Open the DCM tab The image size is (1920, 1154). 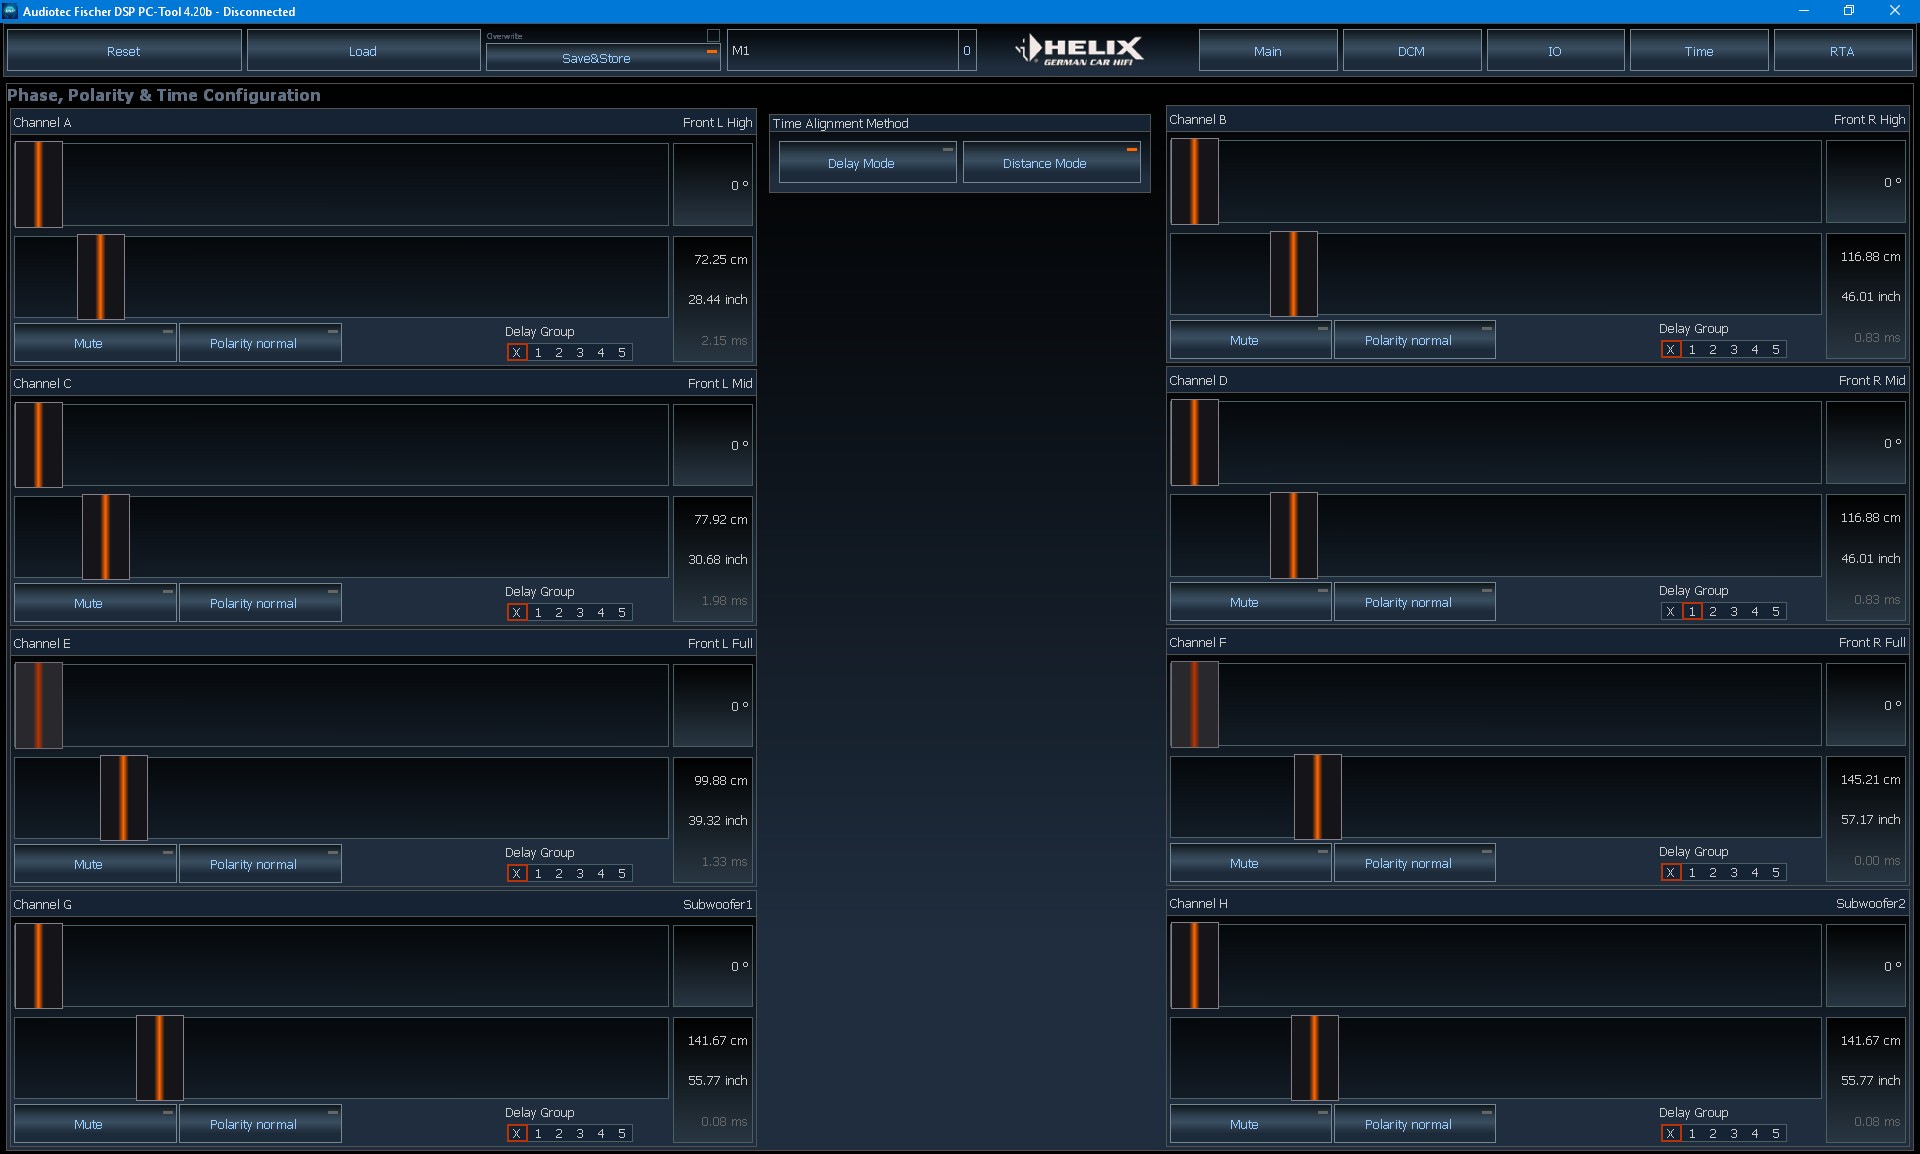click(x=1411, y=51)
